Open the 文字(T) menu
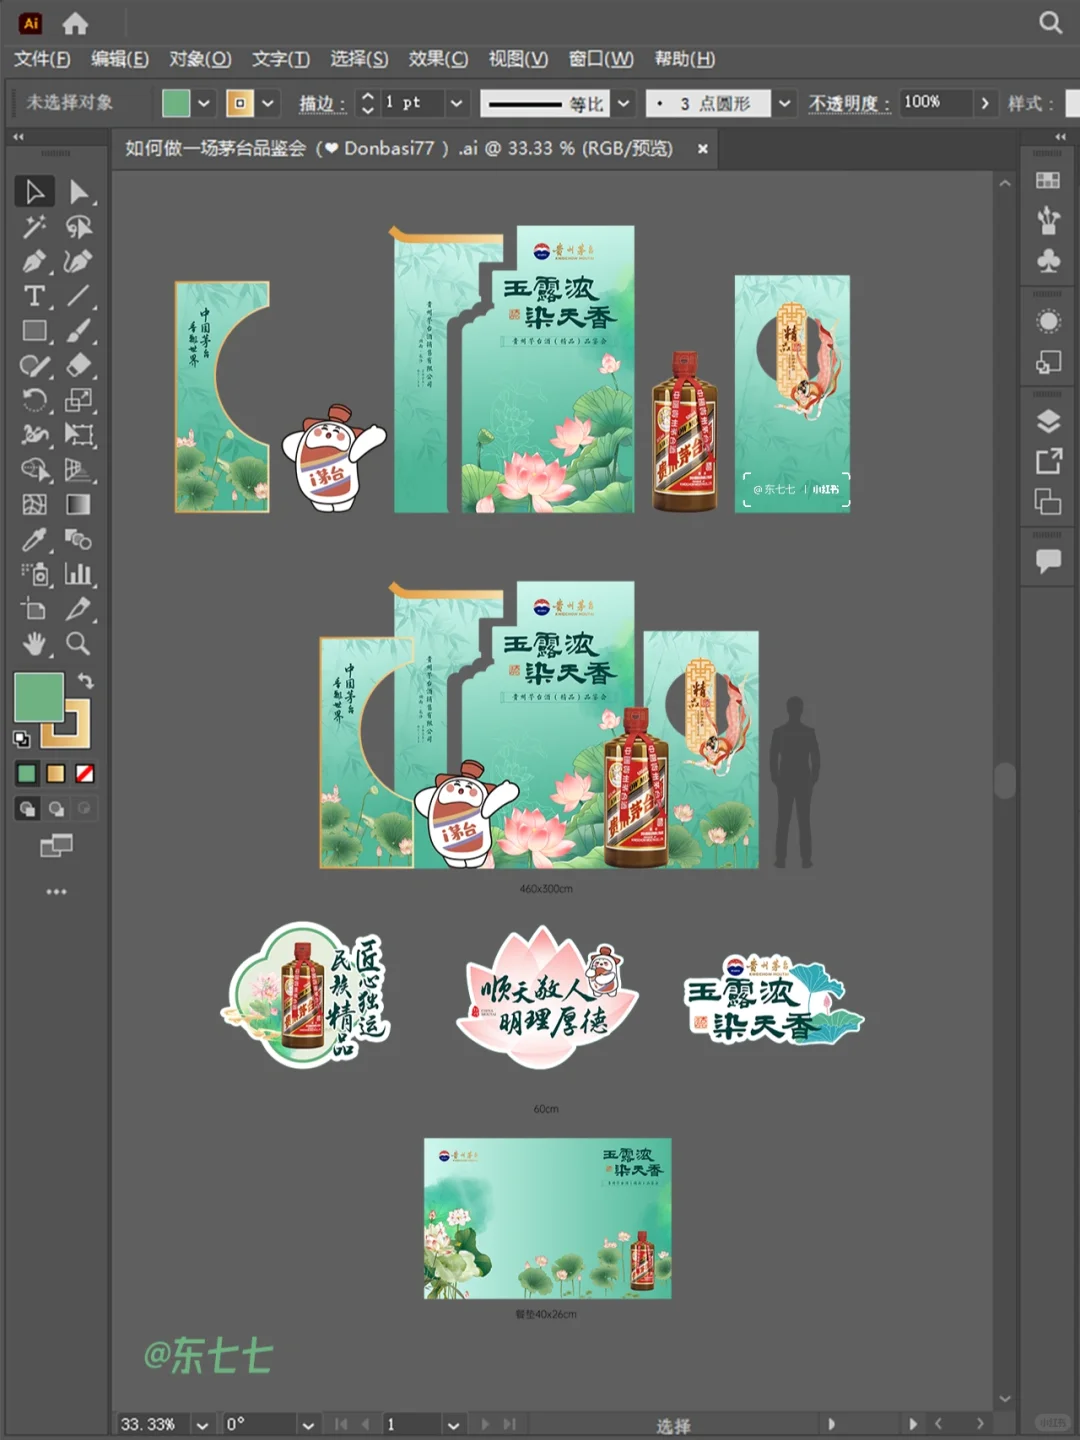This screenshot has height=1440, width=1080. (x=281, y=59)
